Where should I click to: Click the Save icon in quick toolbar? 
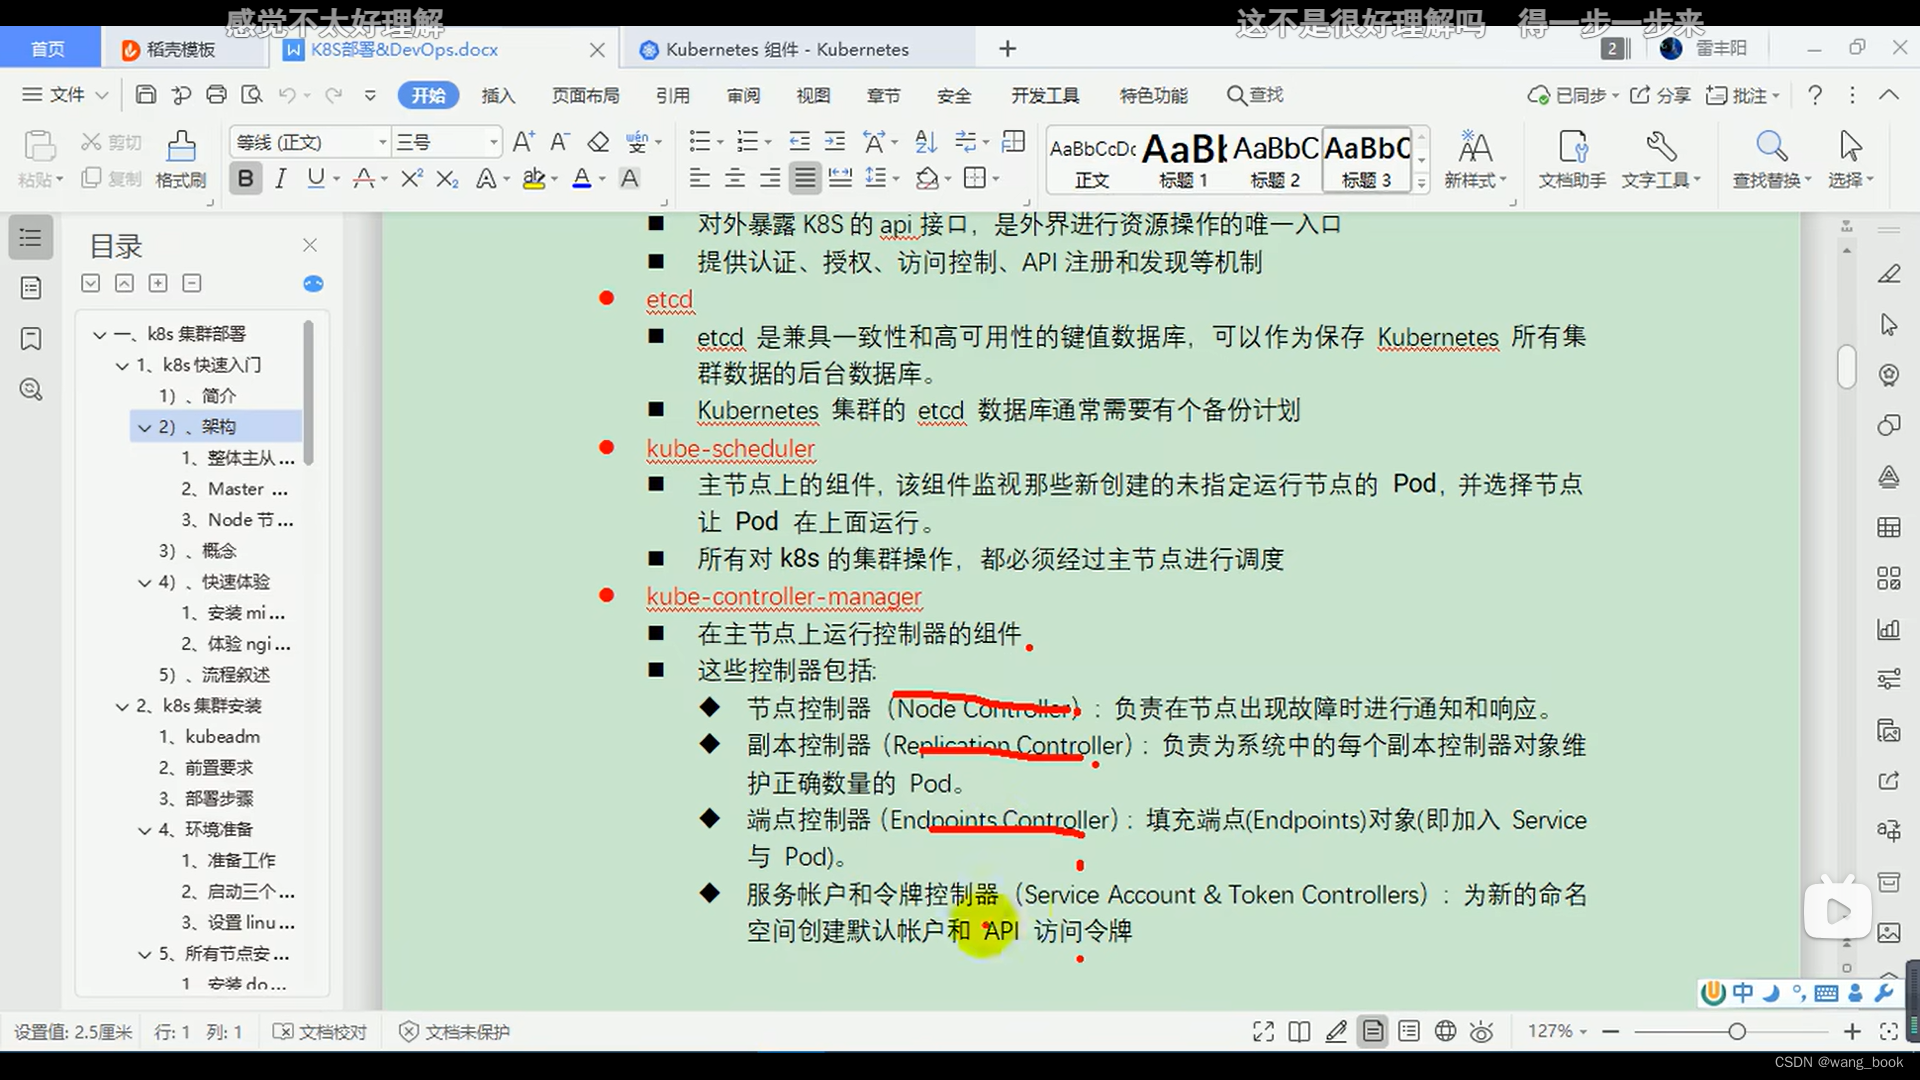(x=146, y=95)
